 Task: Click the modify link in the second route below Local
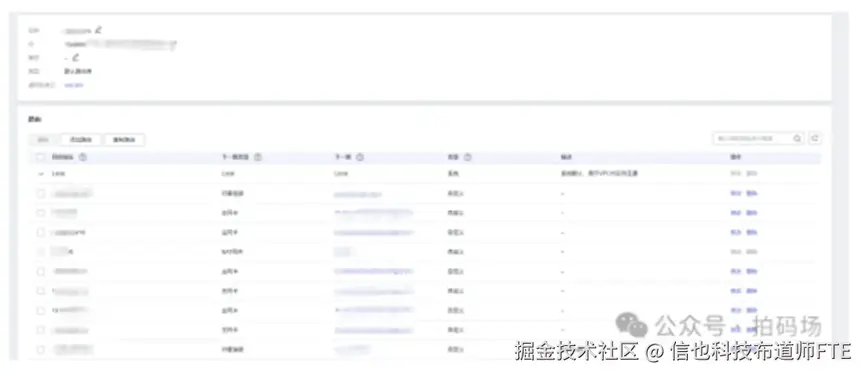pos(735,213)
